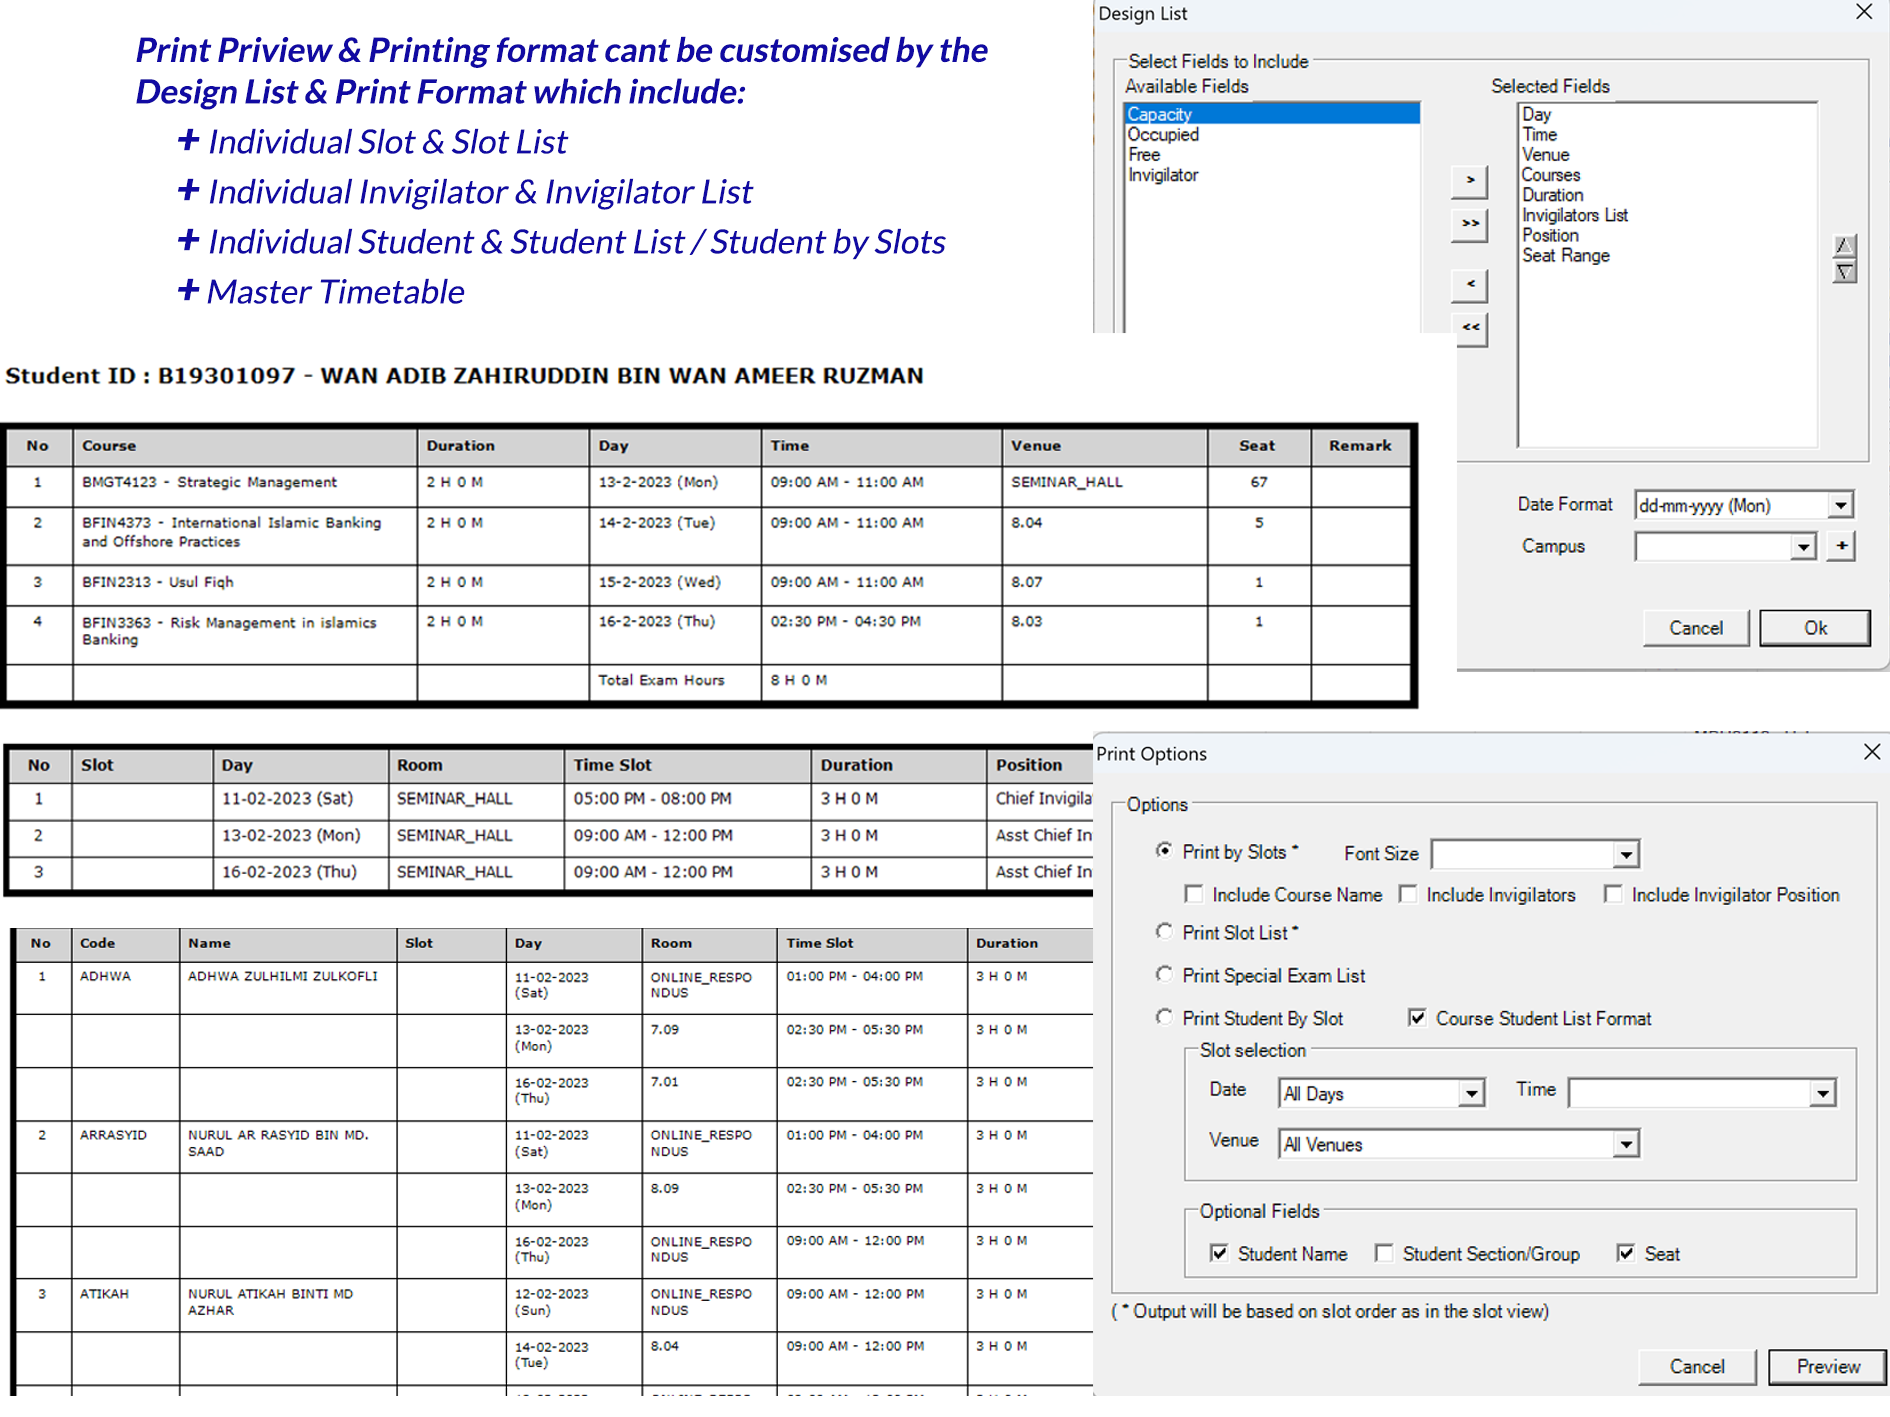
Task: Tick the Student Section/Group checkbox
Action: (x=1384, y=1253)
